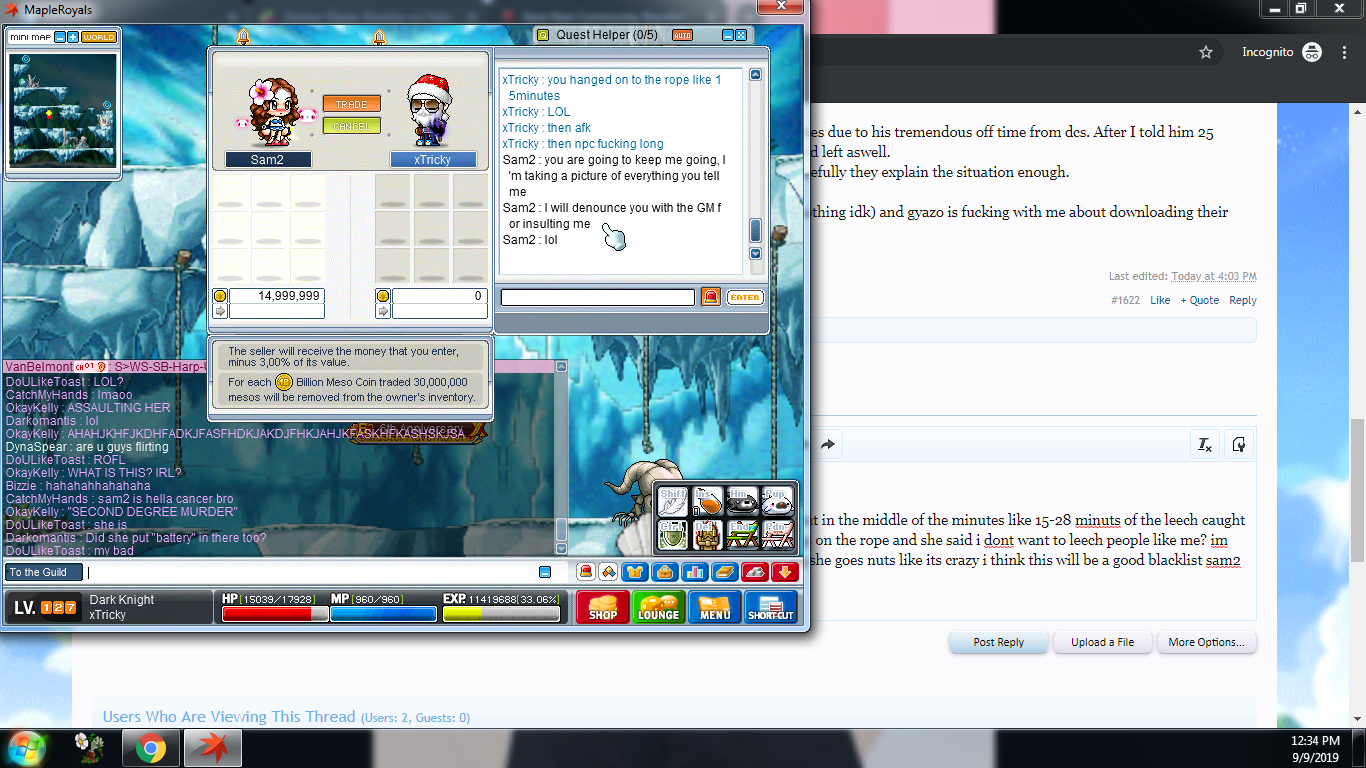Screen dimensions: 1366x768
Task: Click the trade chat message input field
Action: (x=597, y=297)
